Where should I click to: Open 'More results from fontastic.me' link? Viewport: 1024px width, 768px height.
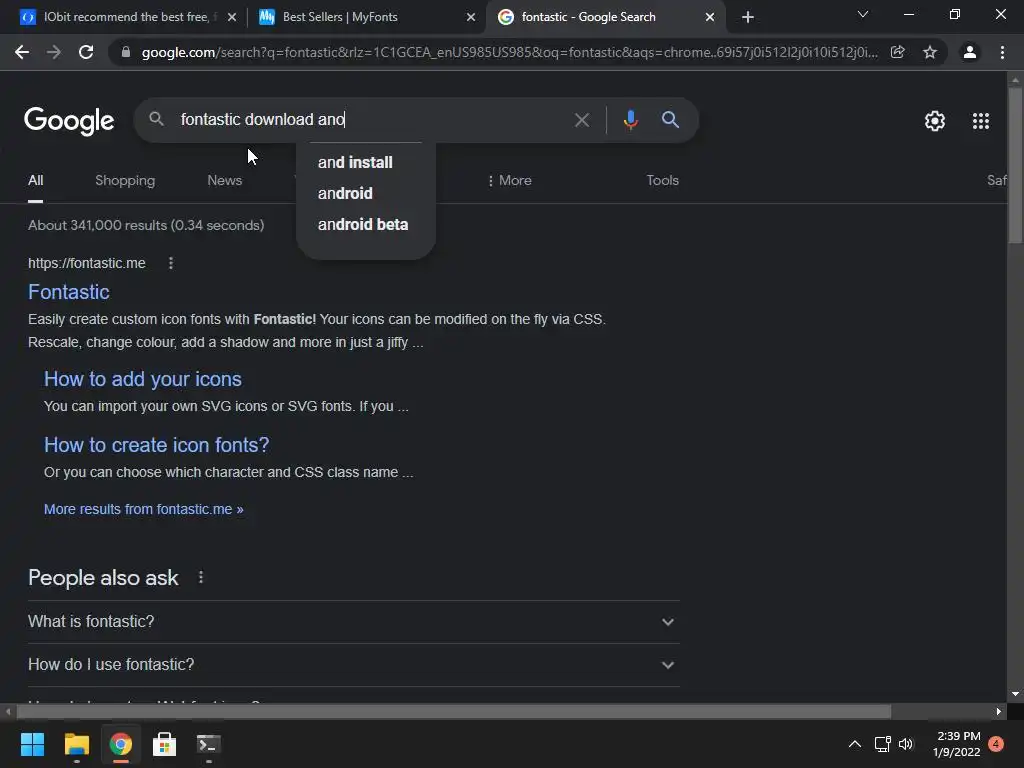pyautogui.click(x=144, y=509)
